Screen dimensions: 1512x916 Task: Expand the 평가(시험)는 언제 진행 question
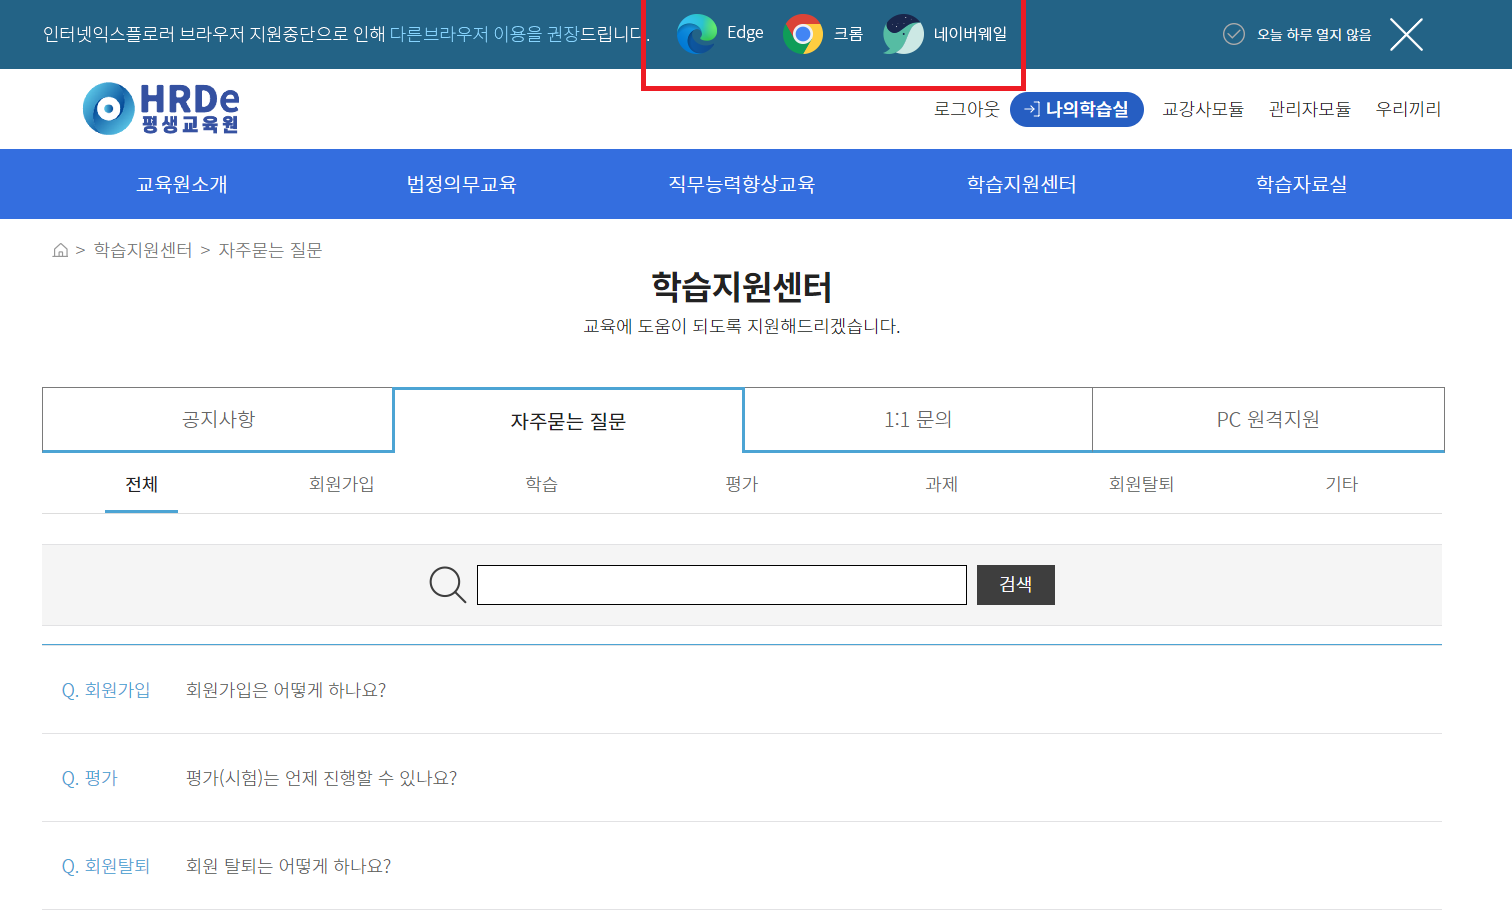[x=321, y=778]
